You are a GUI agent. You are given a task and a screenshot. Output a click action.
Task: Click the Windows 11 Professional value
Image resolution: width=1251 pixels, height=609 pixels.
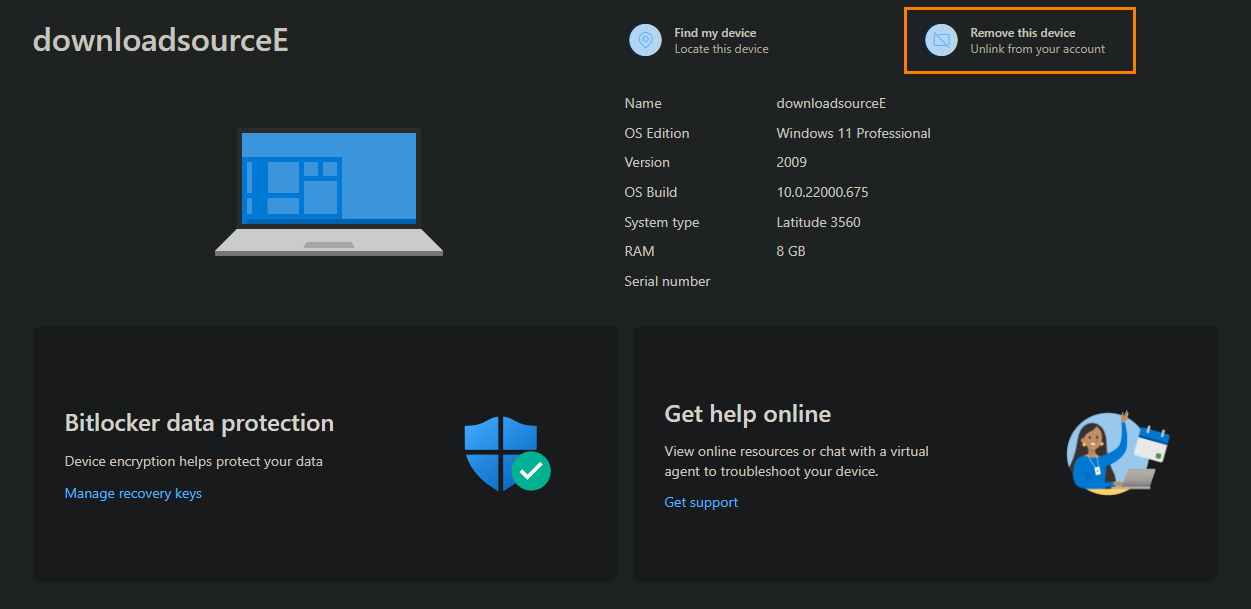coord(853,133)
